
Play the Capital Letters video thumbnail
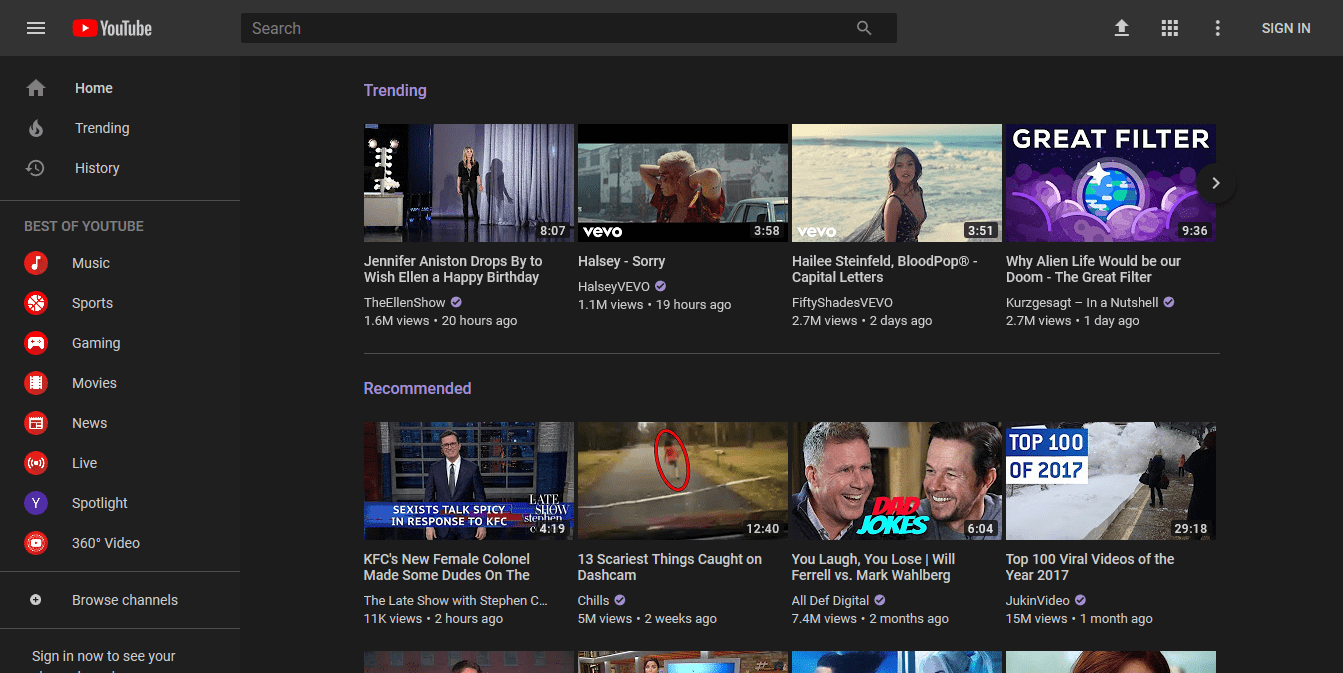[897, 183]
